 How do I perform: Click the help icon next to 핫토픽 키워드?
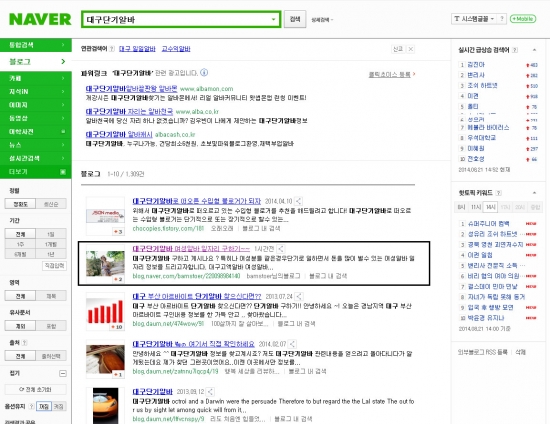[x=499, y=193]
